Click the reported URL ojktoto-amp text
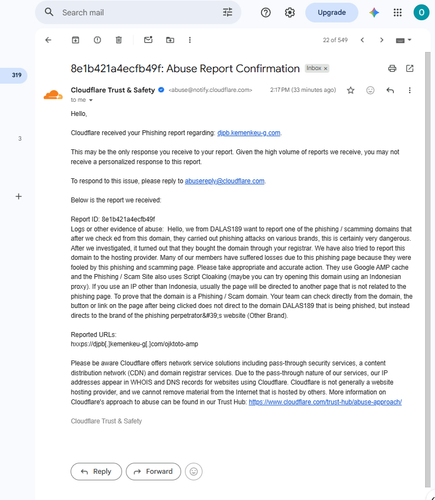The height and width of the screenshot is (500, 435). point(134,344)
